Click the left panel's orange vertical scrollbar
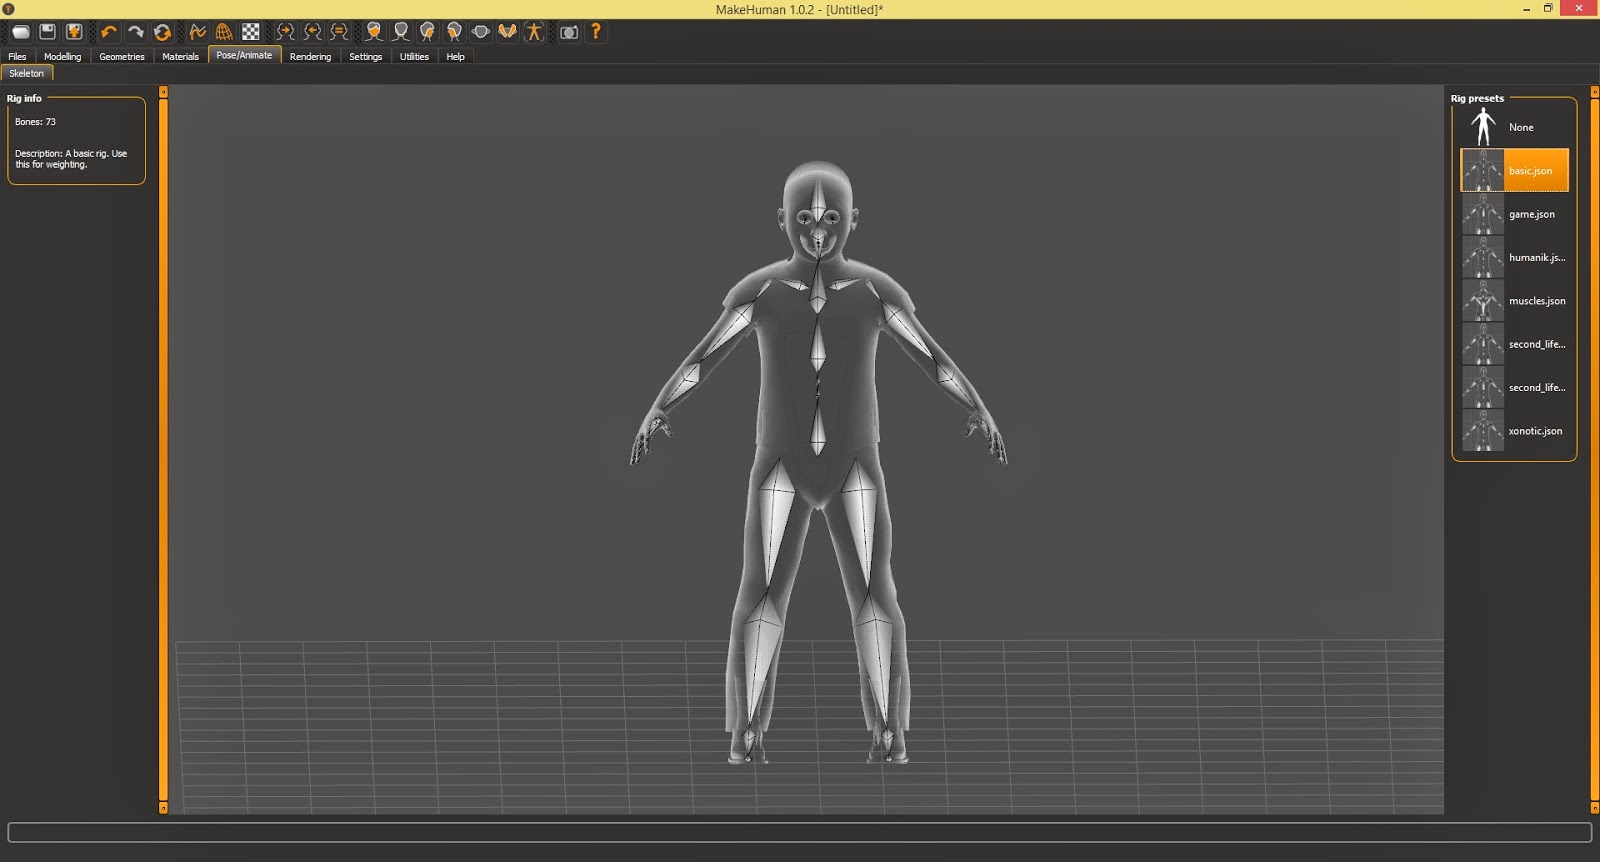The height and width of the screenshot is (862, 1600). point(163,450)
